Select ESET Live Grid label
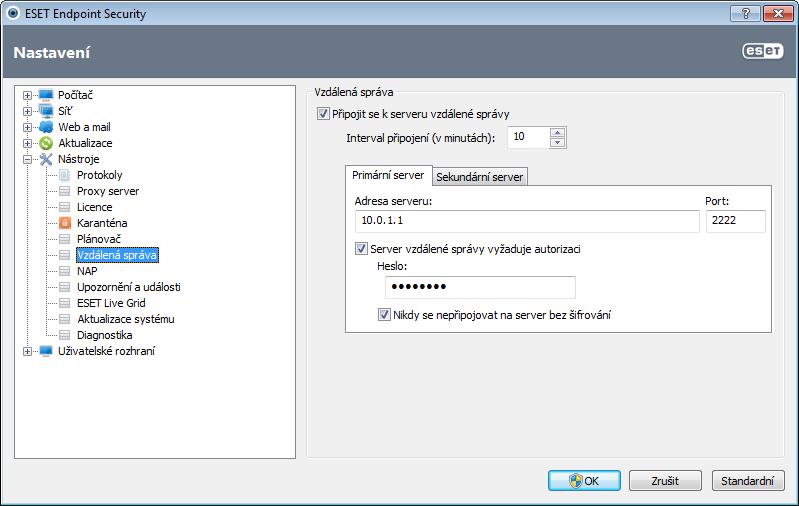 (111, 303)
